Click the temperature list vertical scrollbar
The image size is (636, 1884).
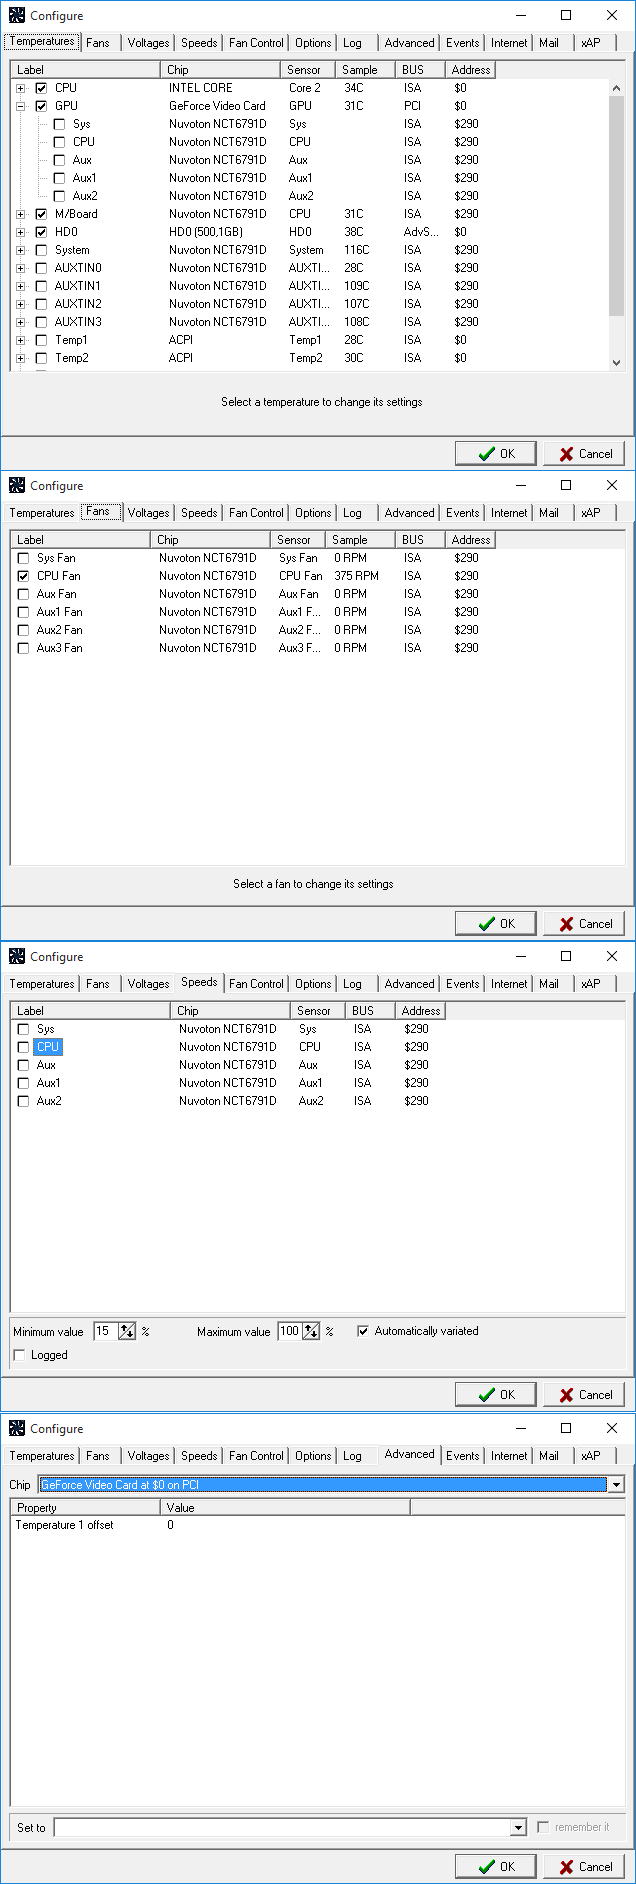click(616, 225)
